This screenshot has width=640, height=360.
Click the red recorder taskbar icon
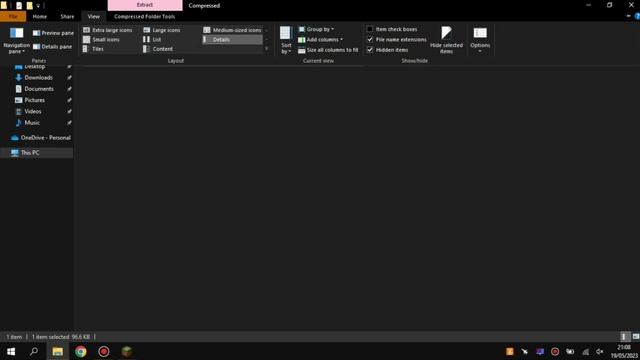pyautogui.click(x=104, y=351)
